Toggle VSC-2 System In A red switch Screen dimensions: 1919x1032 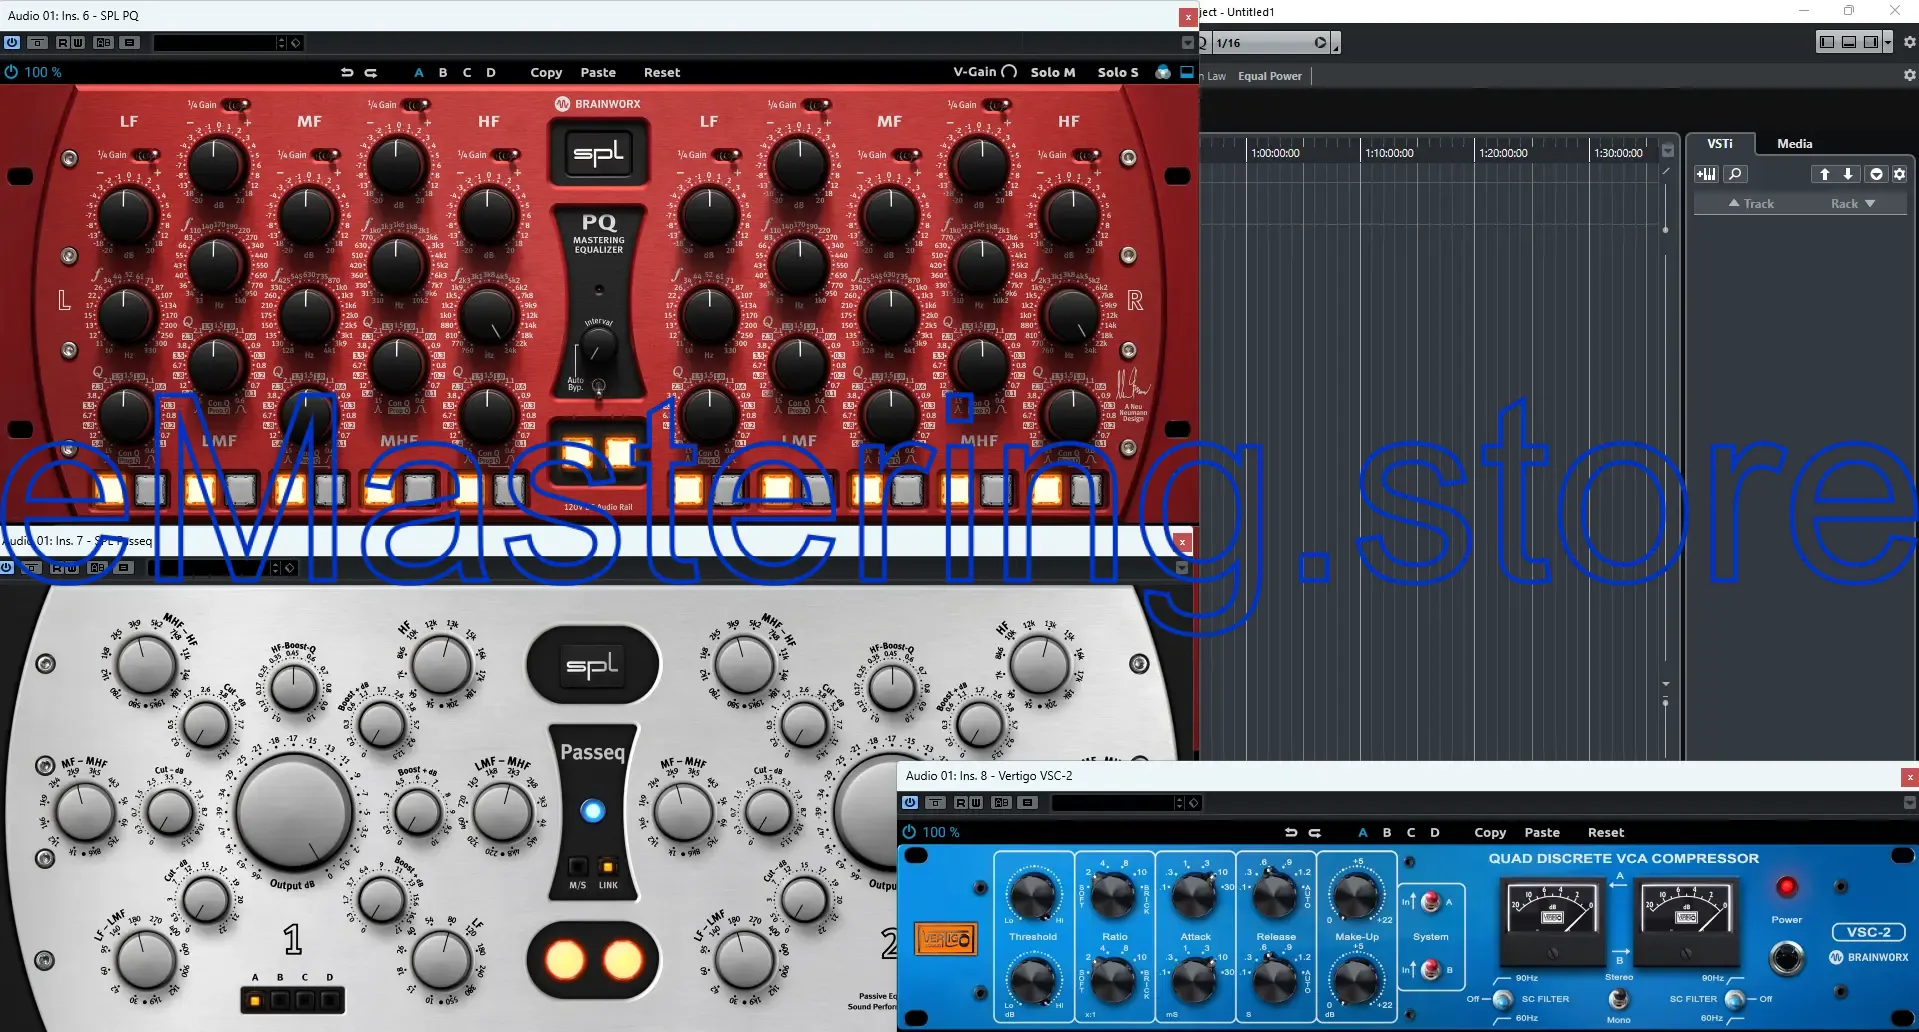[1431, 901]
